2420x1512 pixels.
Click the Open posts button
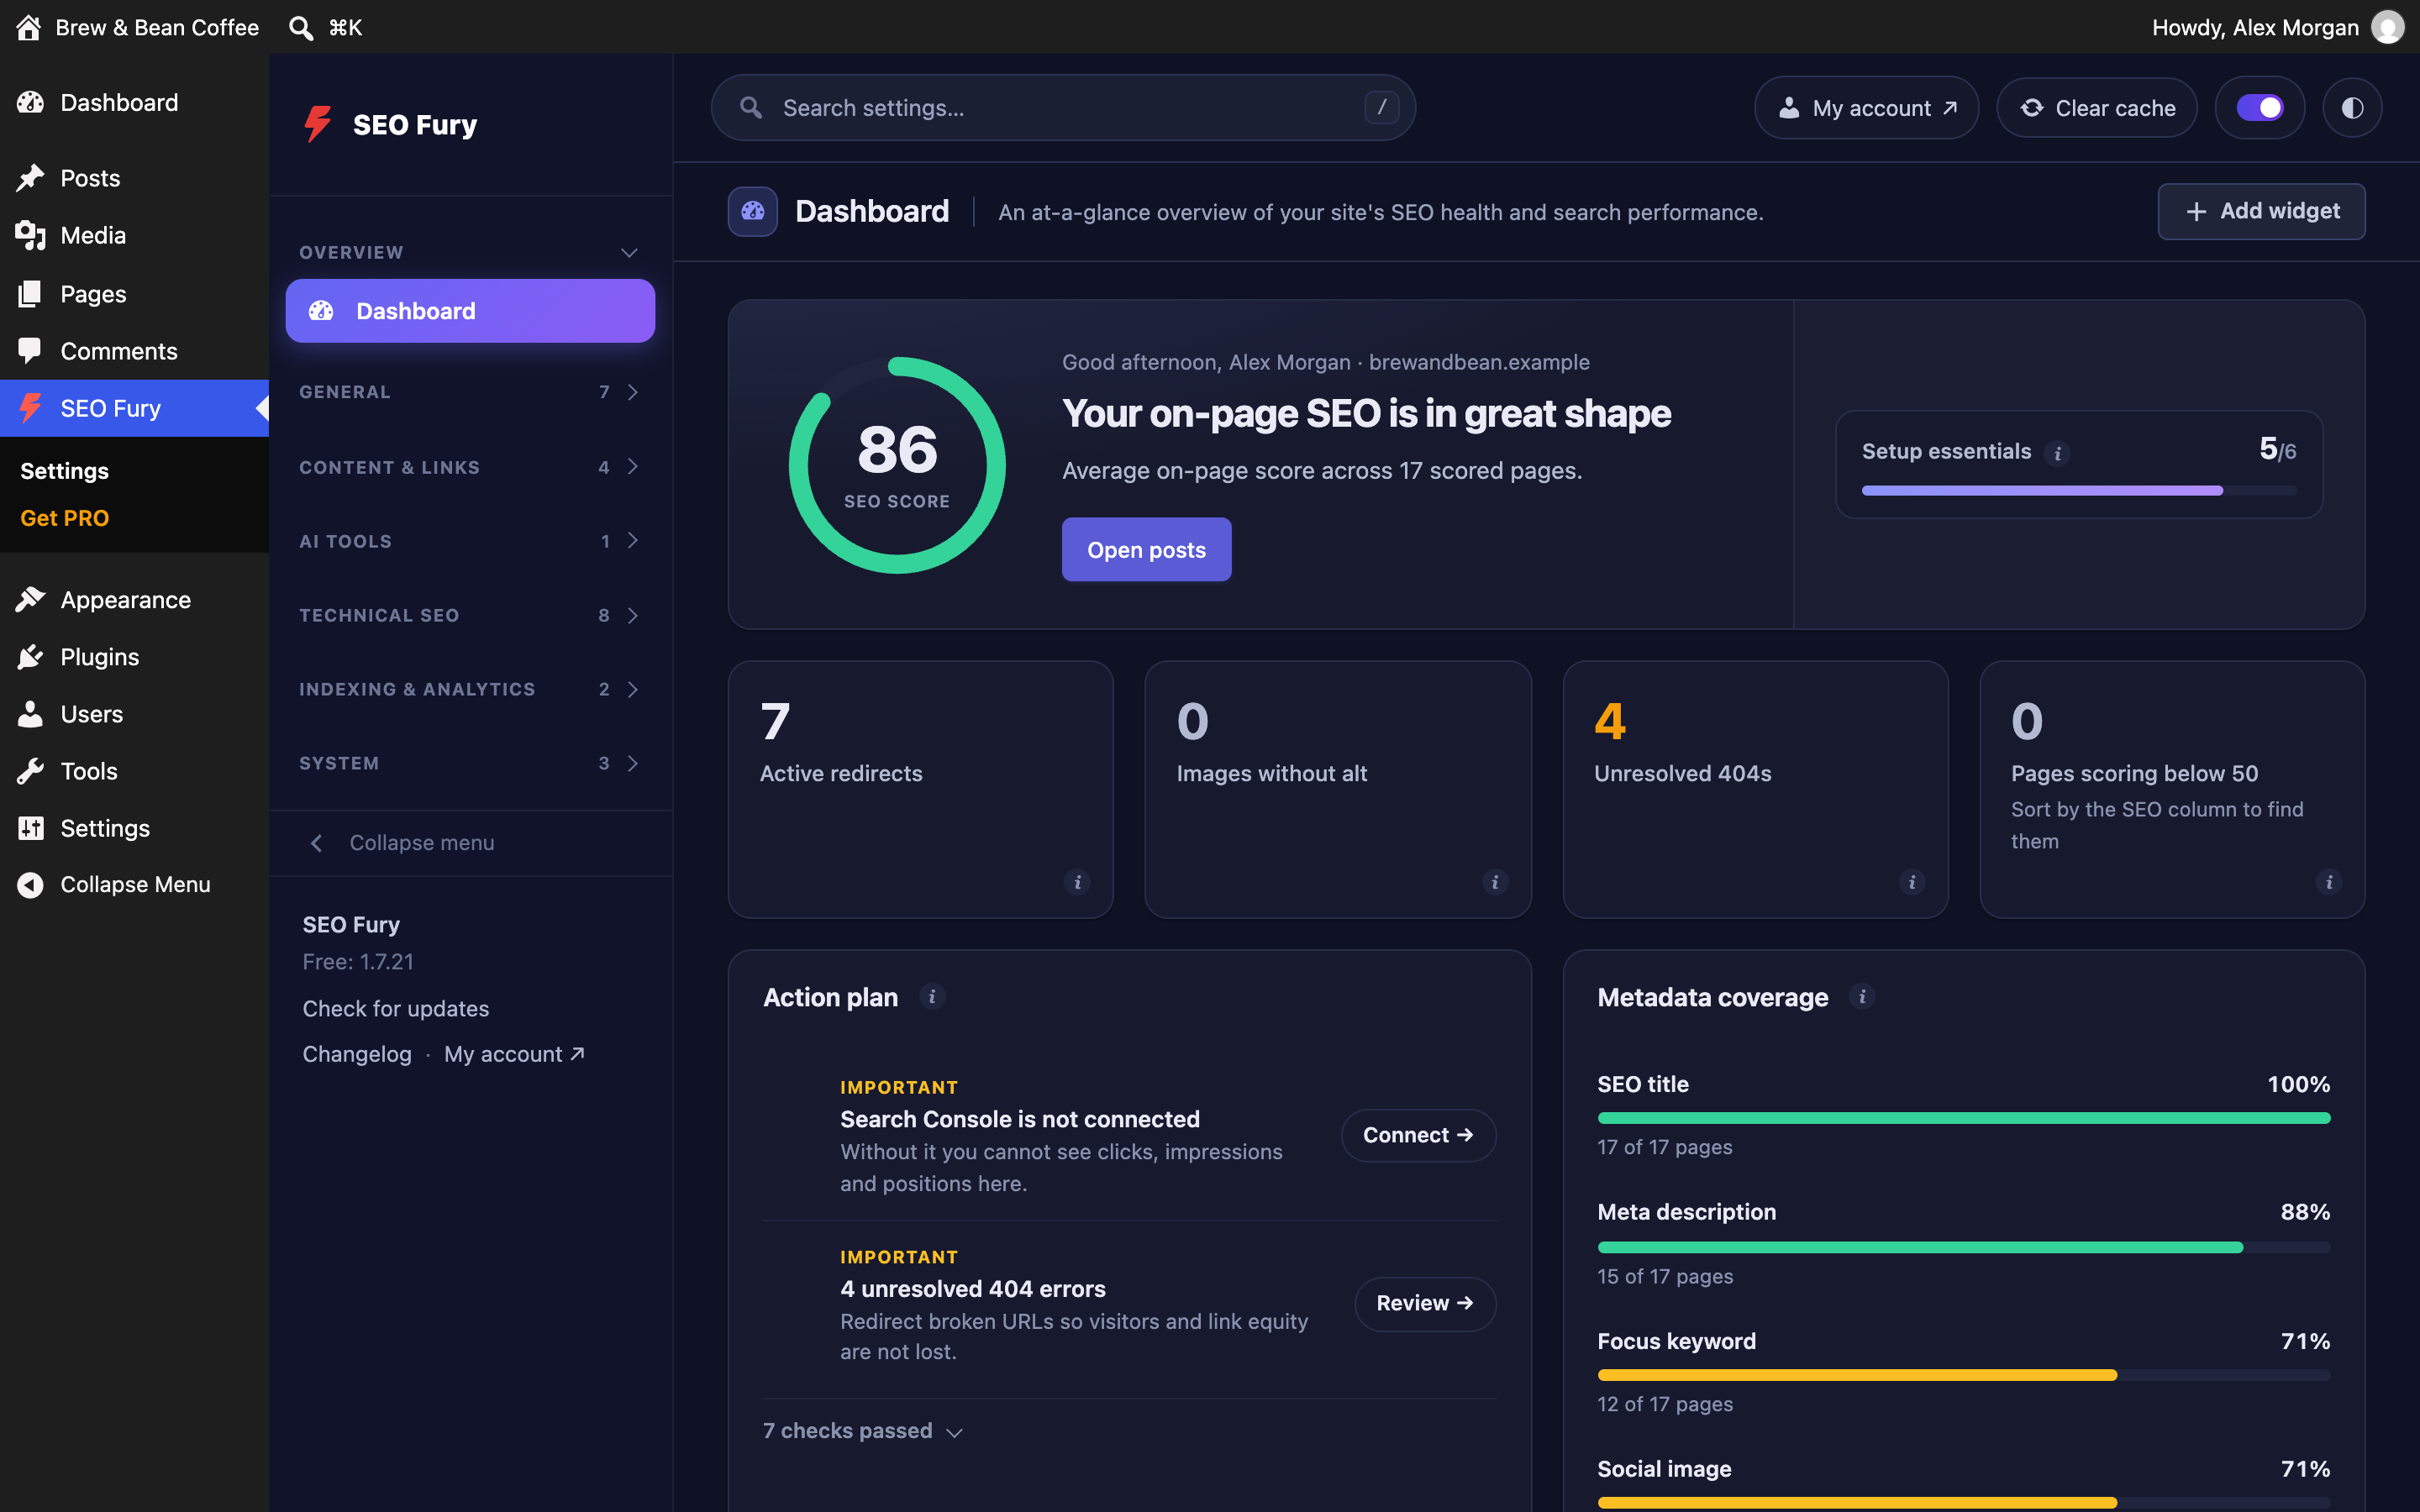pyautogui.click(x=1146, y=549)
